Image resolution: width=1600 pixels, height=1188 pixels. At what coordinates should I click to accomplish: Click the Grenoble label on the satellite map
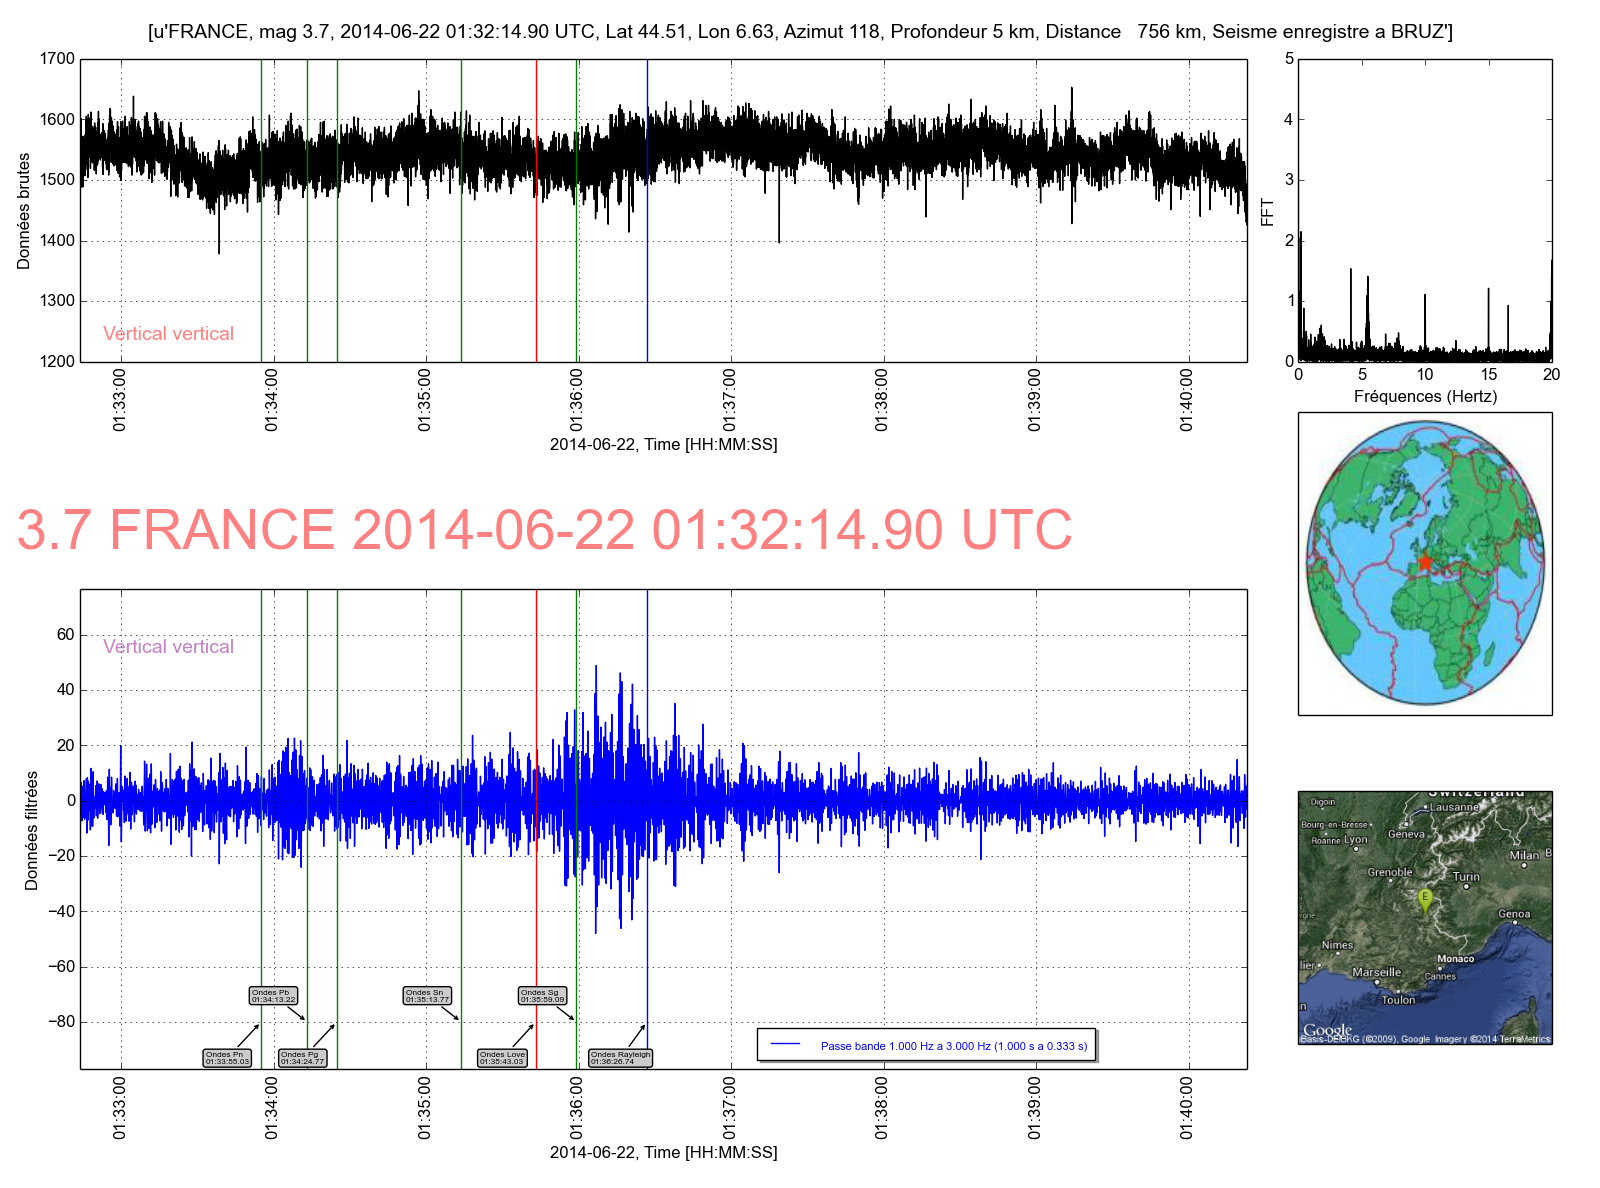click(1389, 872)
